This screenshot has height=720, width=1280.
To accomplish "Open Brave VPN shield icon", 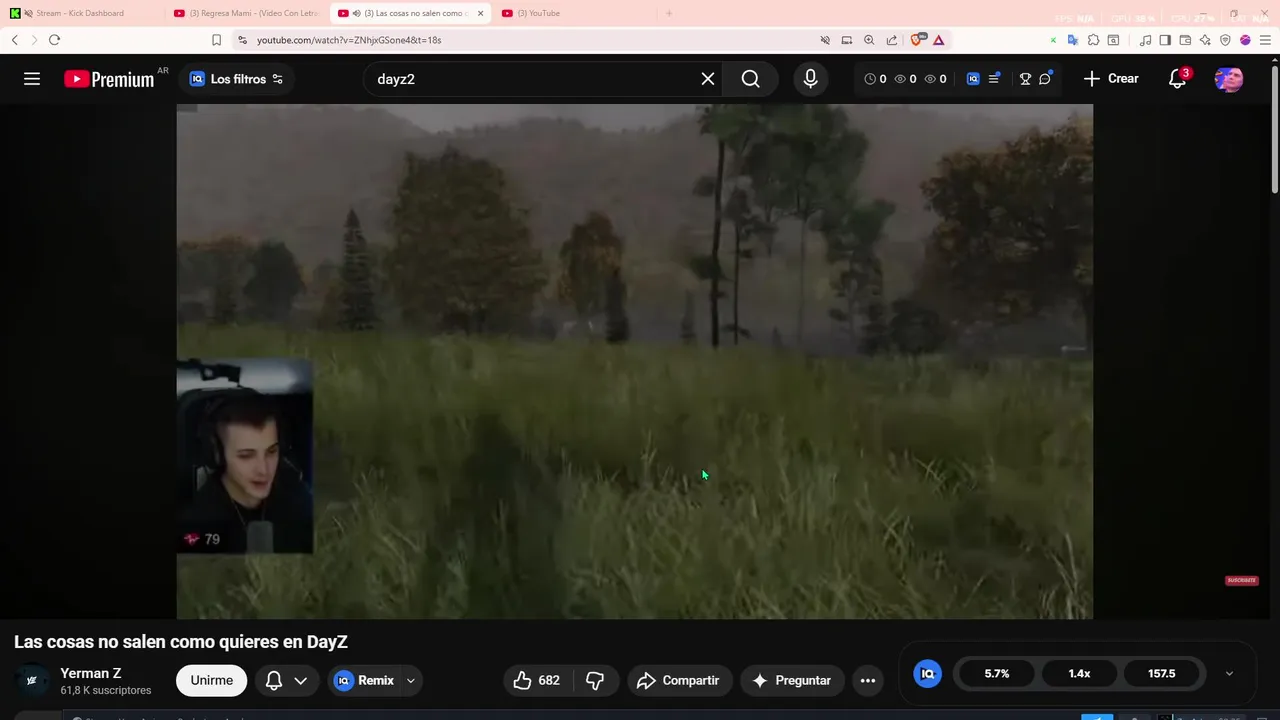I will [1225, 40].
